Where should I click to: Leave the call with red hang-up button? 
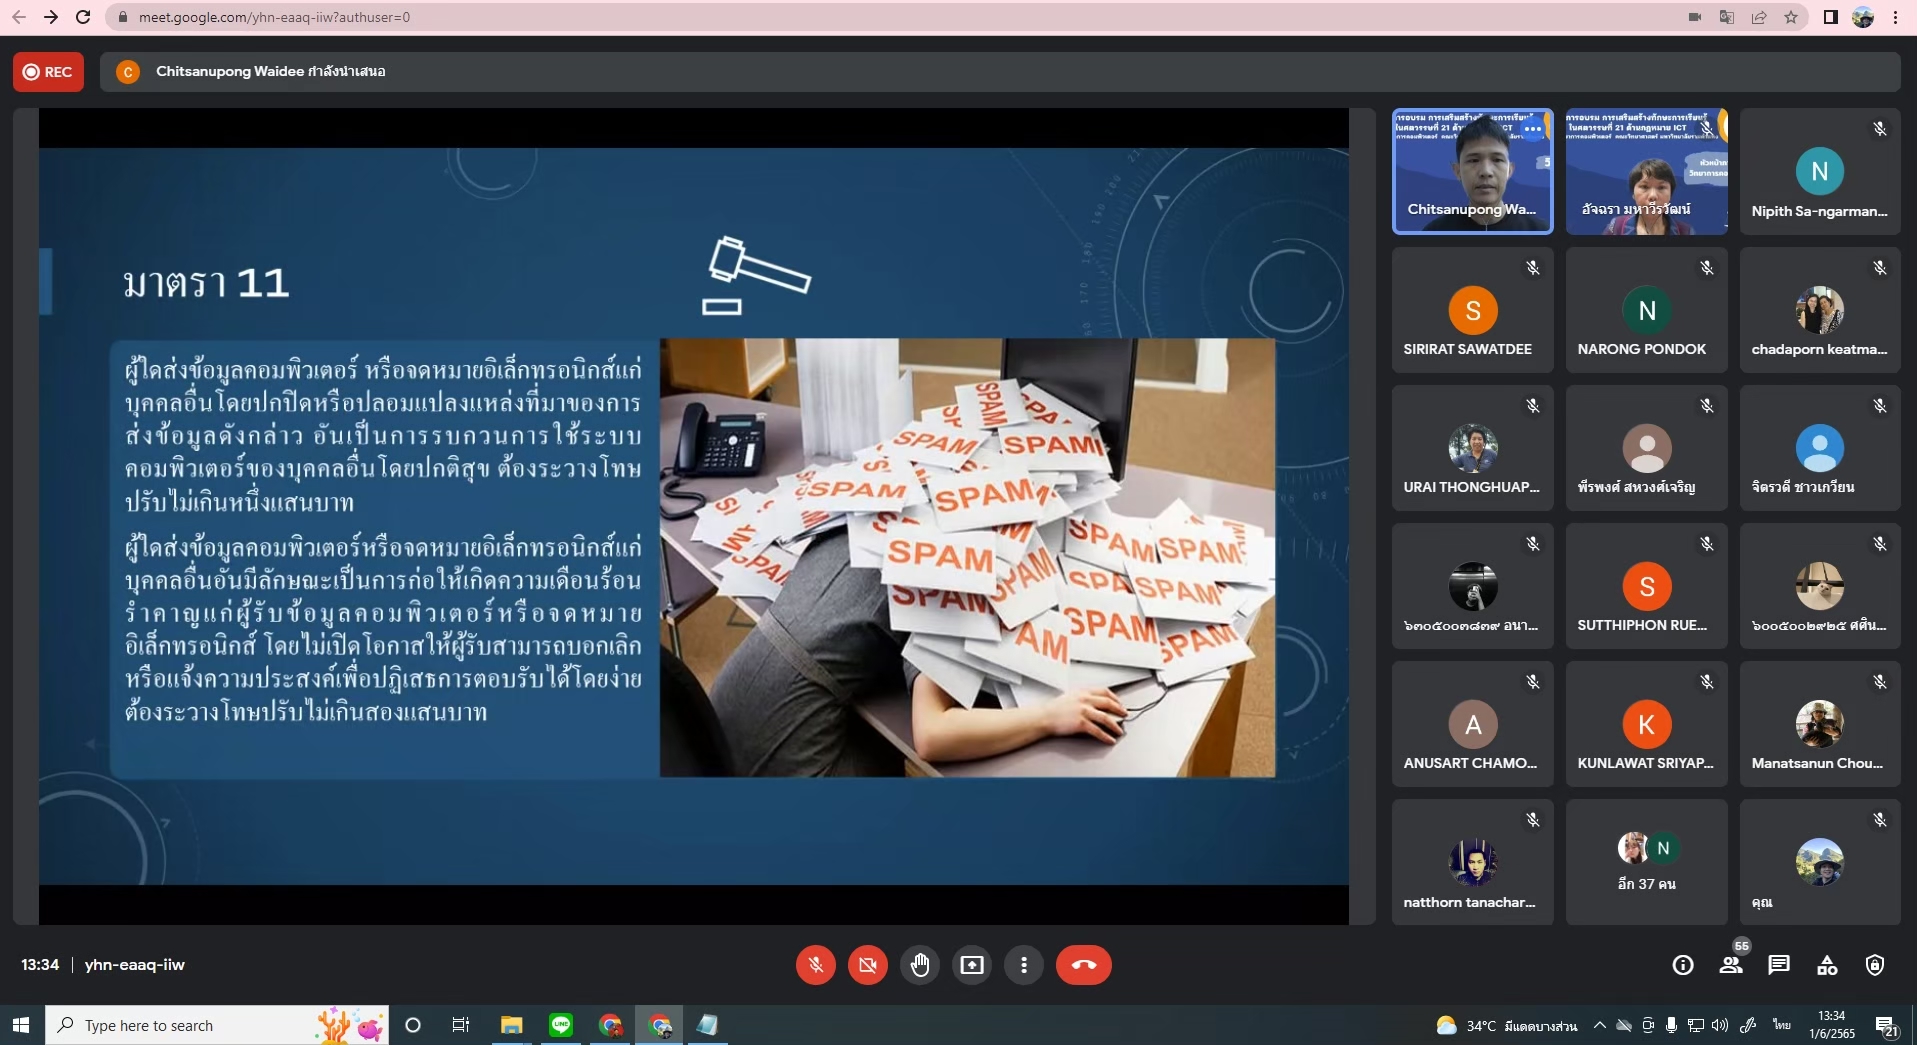pos(1084,965)
